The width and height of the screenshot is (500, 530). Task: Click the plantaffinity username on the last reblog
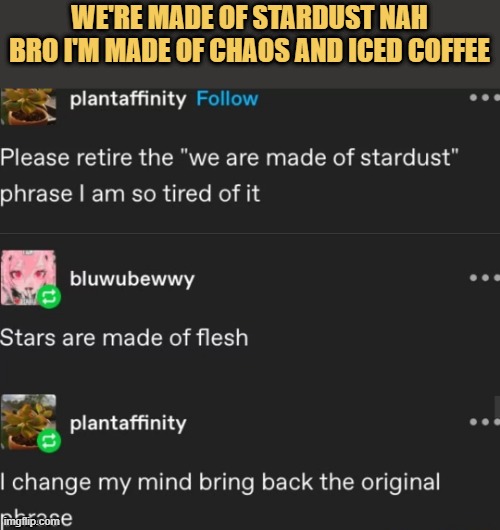128,423
